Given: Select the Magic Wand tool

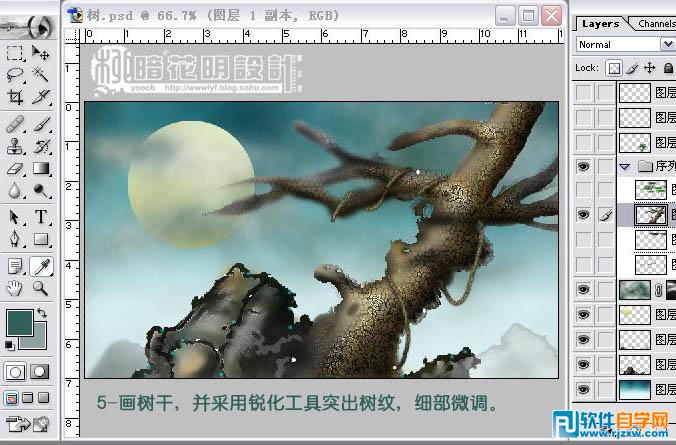Looking at the screenshot, I should pos(41,75).
